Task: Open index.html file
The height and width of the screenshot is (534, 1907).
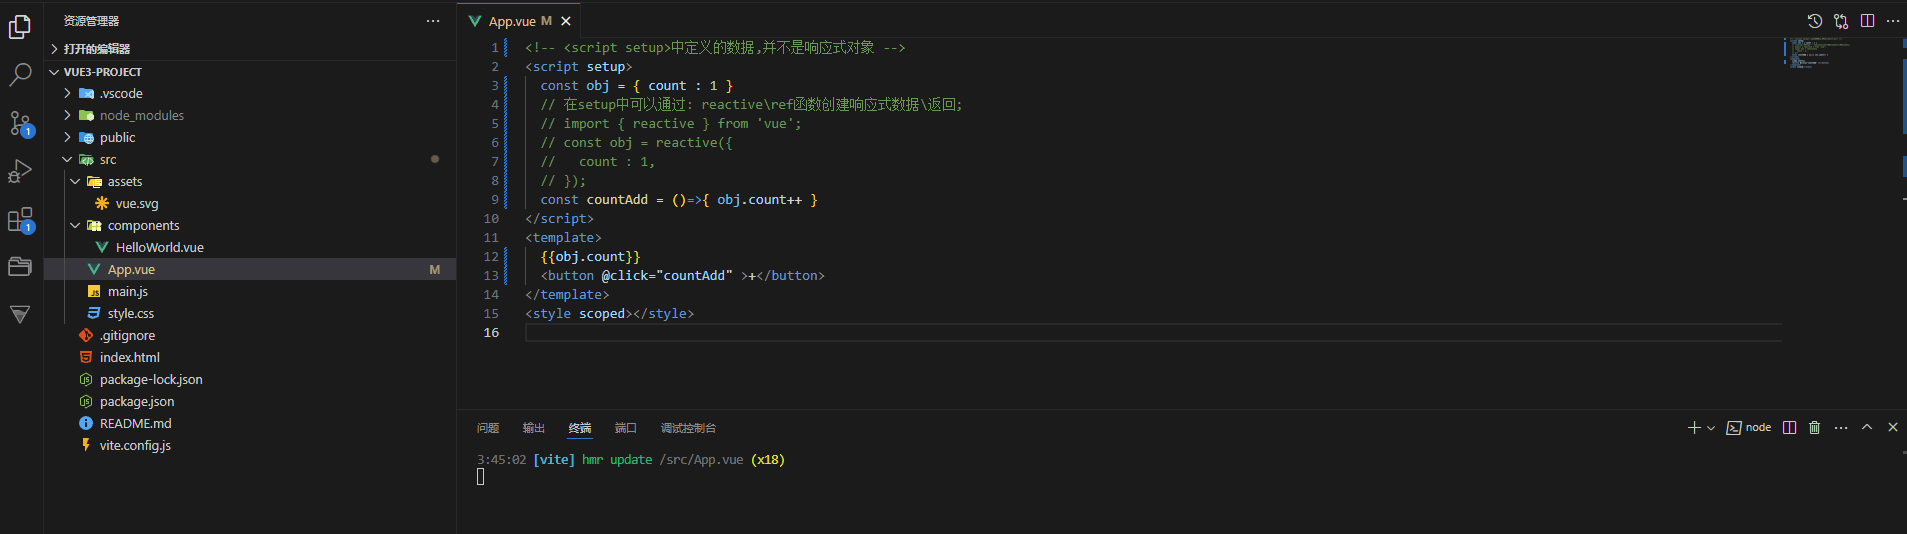Action: tap(250, 358)
